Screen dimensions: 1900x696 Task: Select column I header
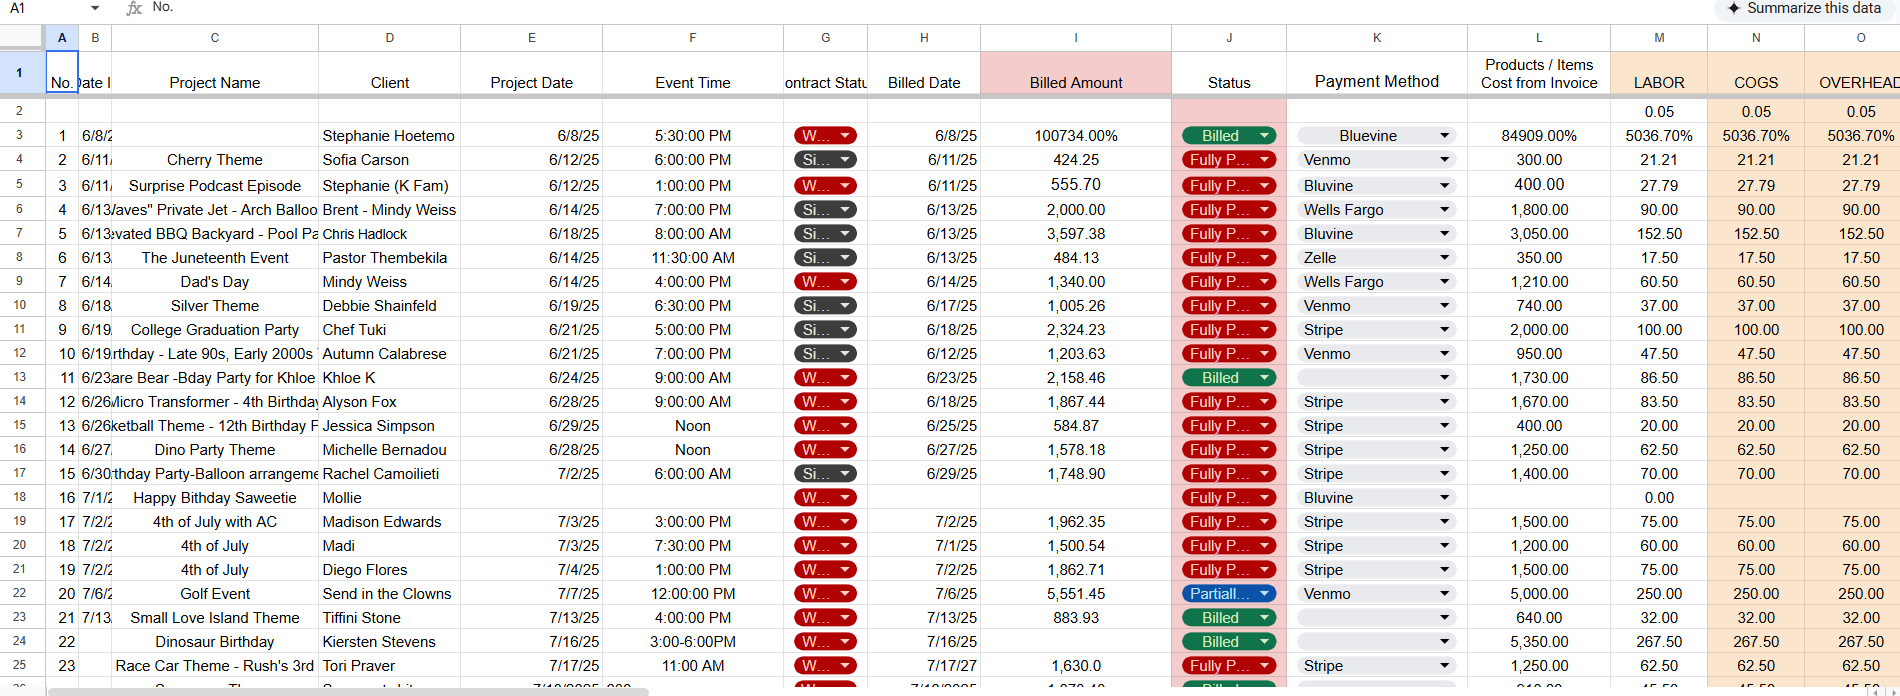1076,38
